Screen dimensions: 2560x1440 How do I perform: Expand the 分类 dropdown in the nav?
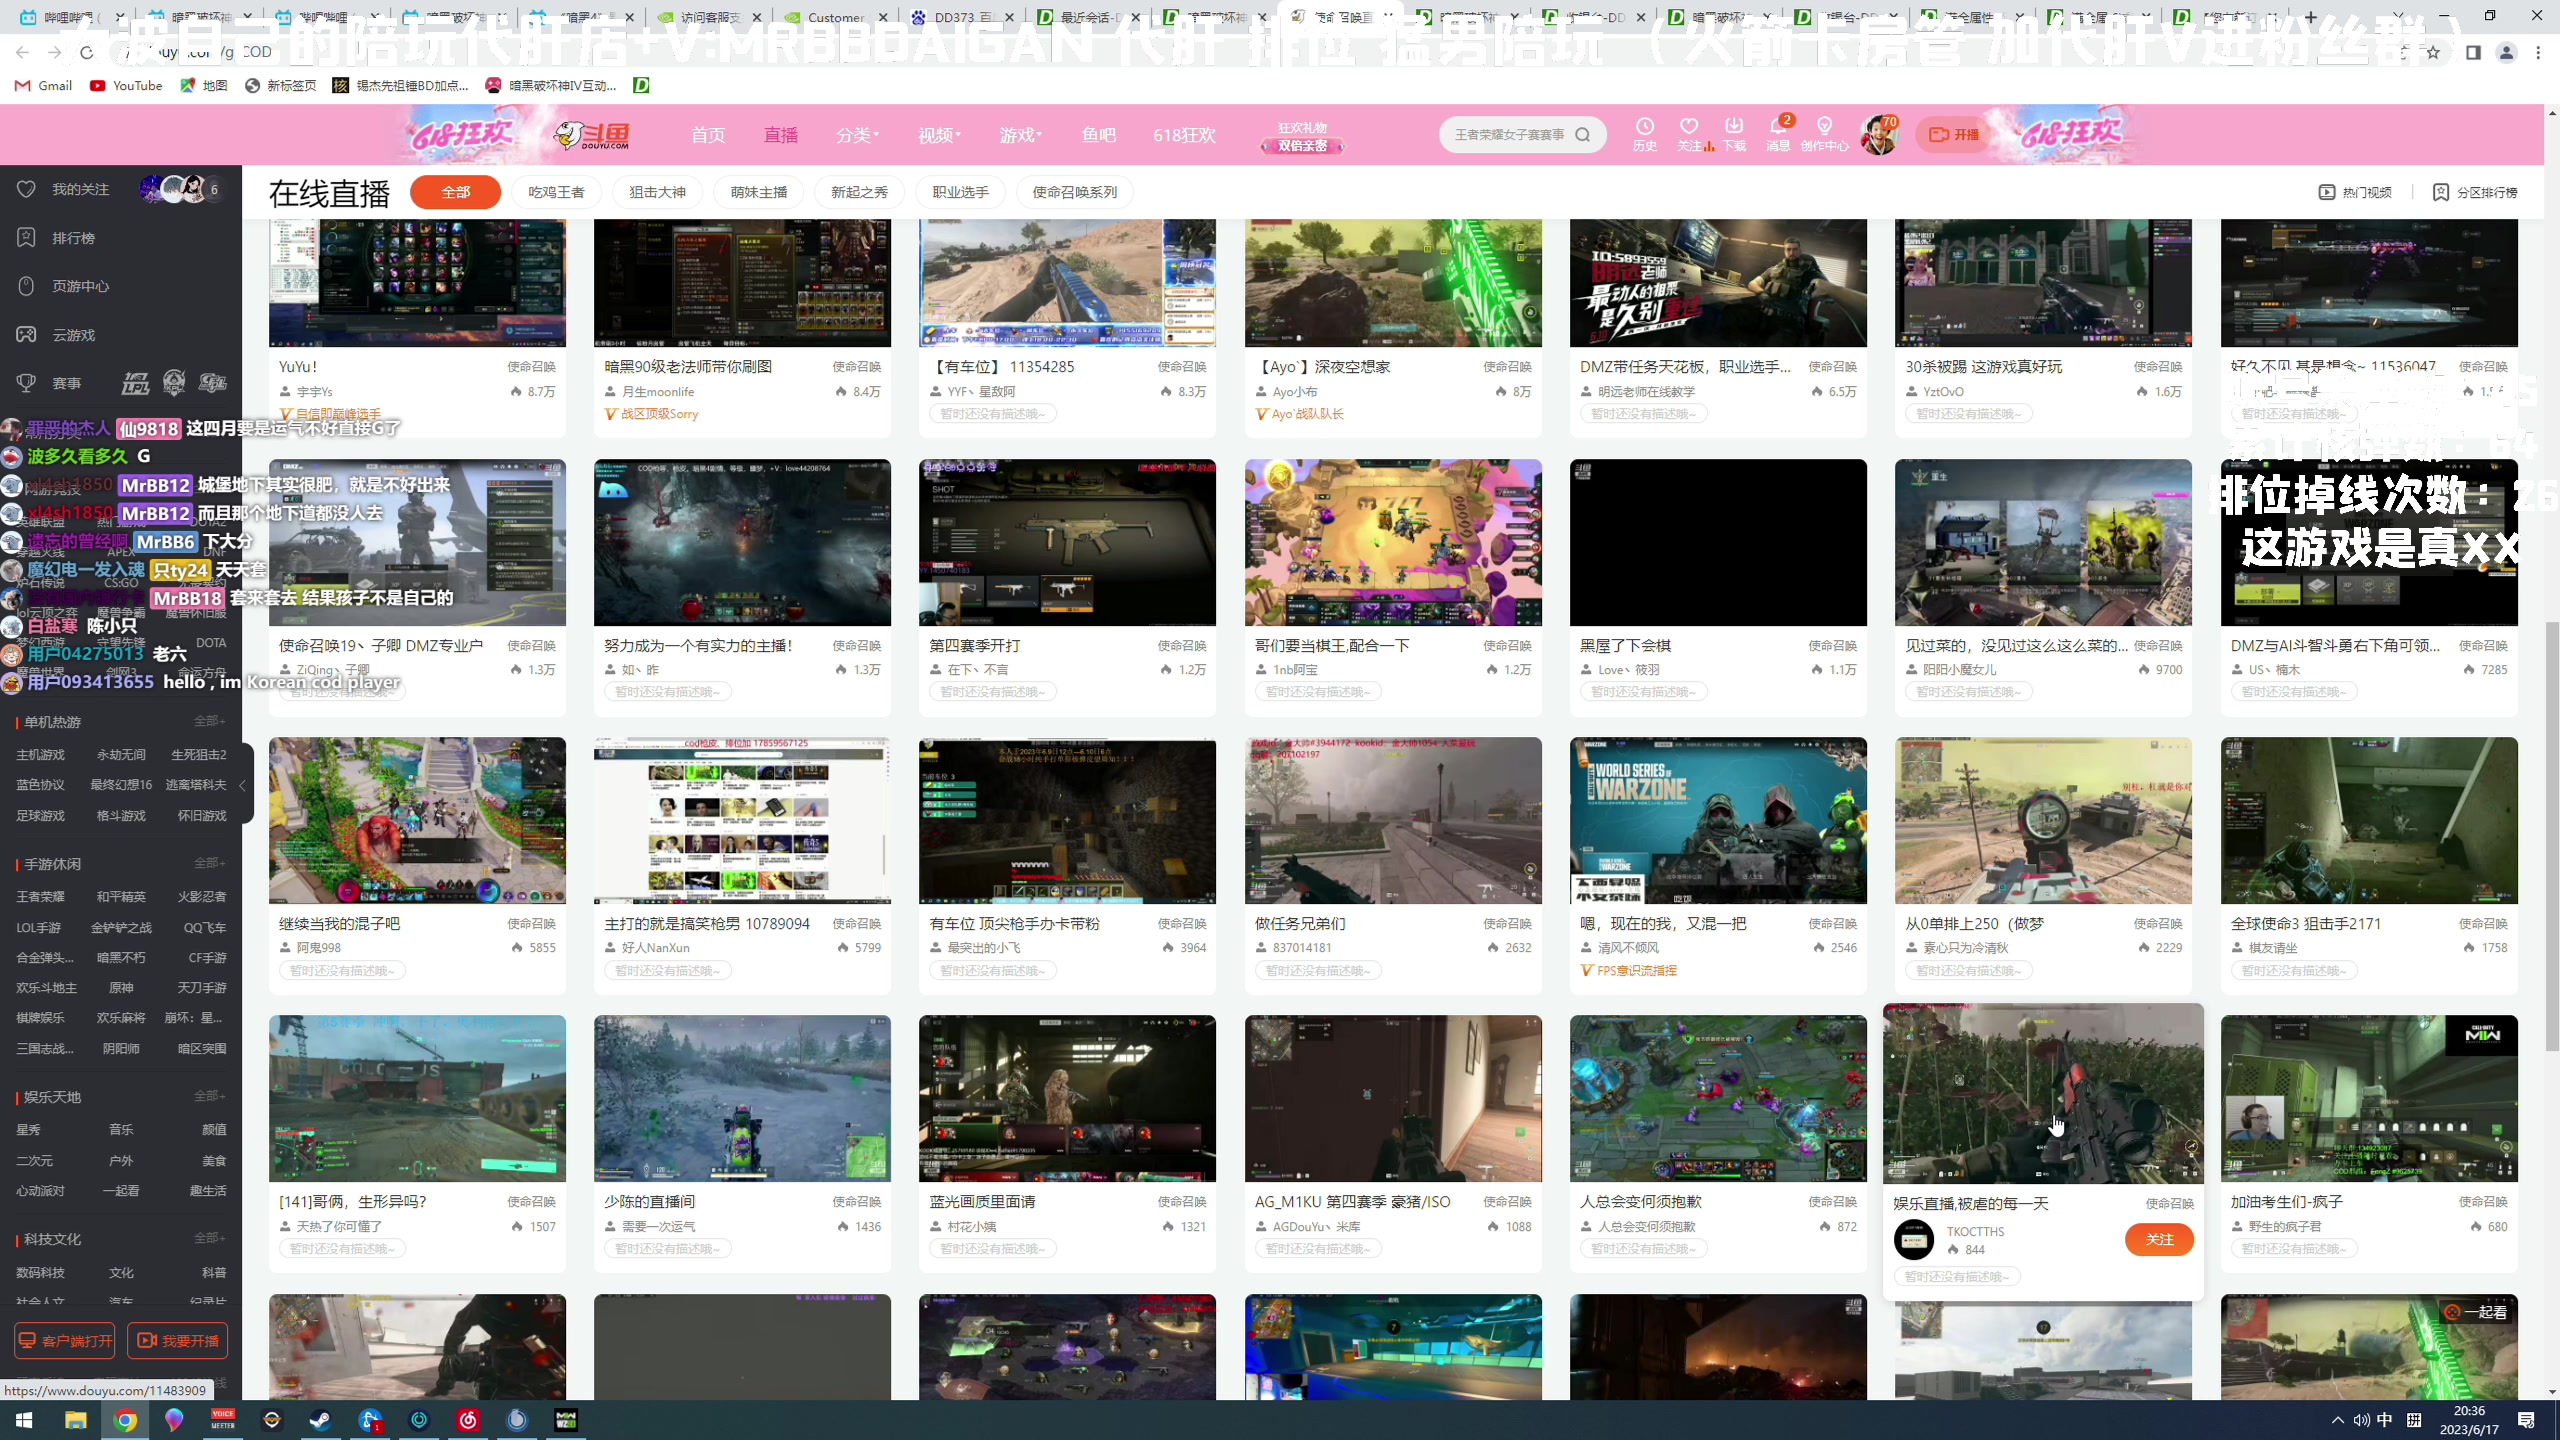[858, 135]
